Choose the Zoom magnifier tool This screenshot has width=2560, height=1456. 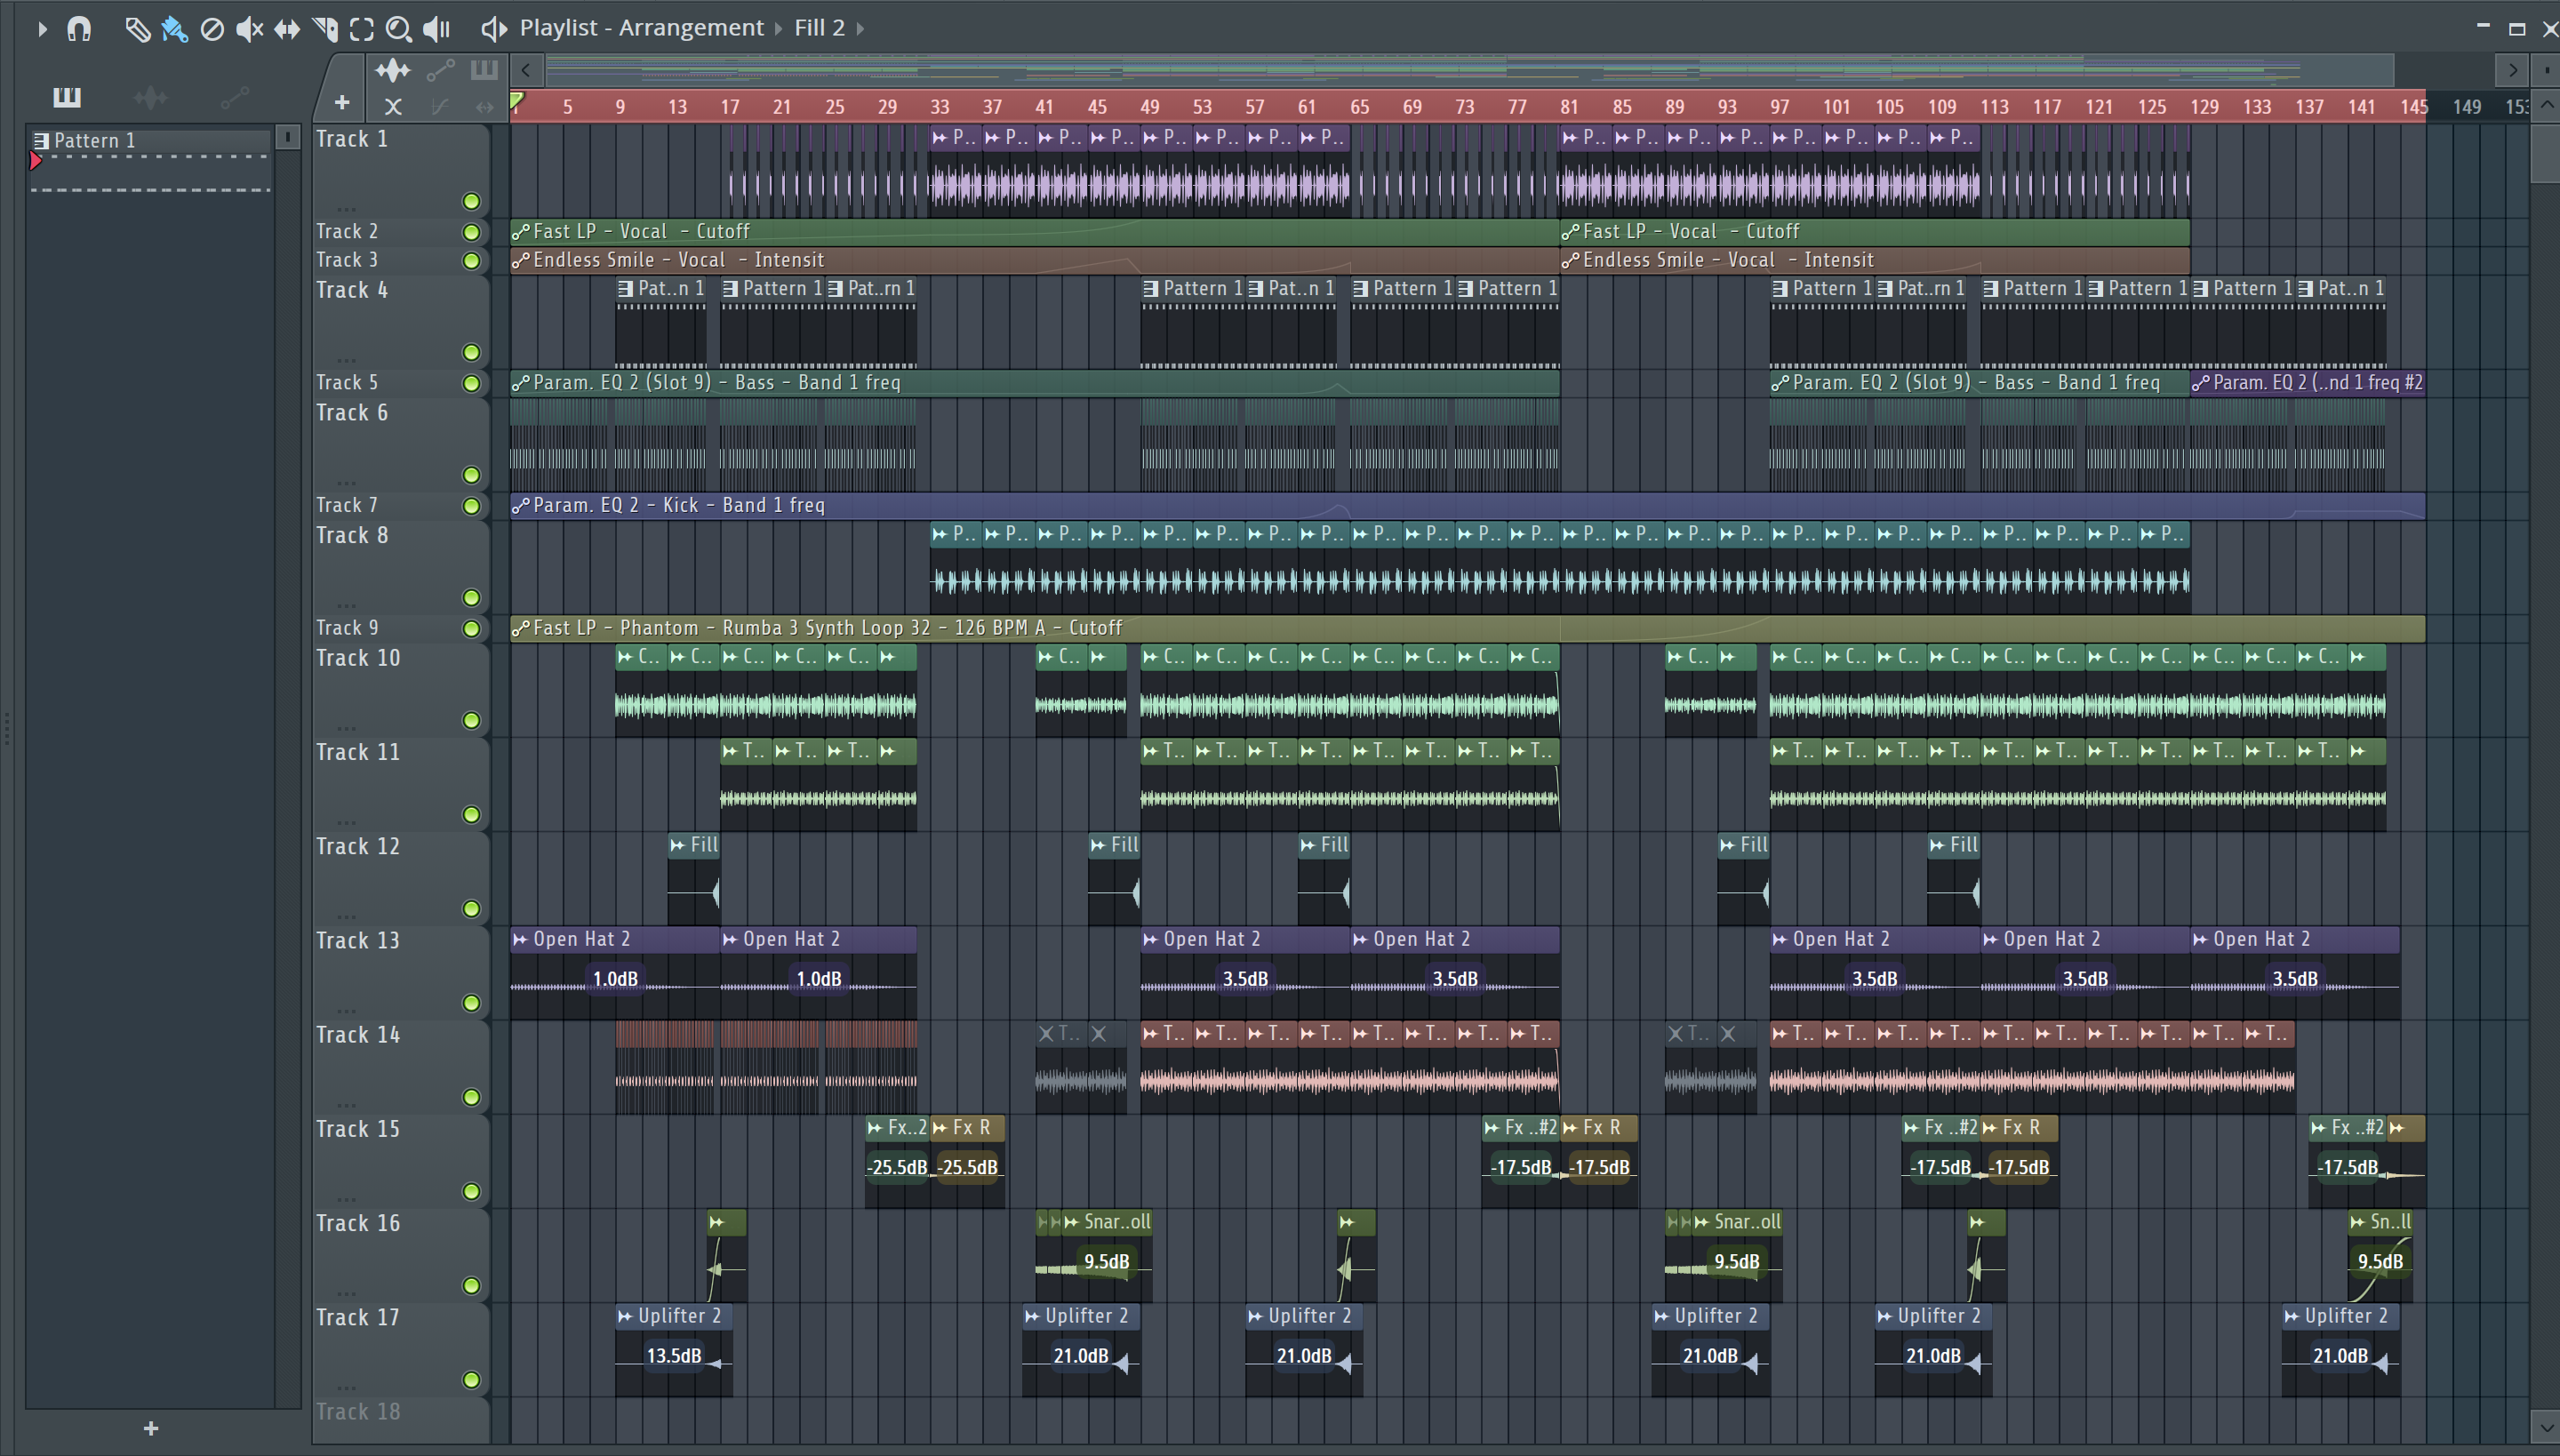(399, 29)
